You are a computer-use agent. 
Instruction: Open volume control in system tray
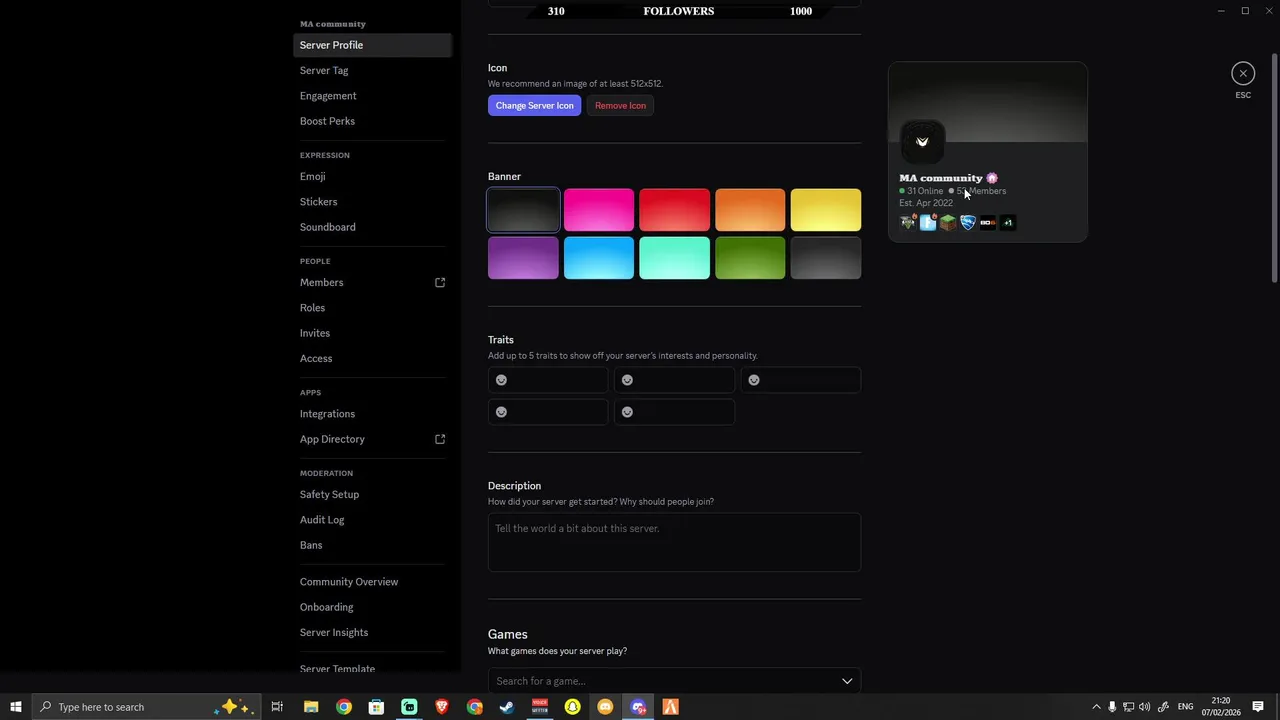tap(1144, 707)
